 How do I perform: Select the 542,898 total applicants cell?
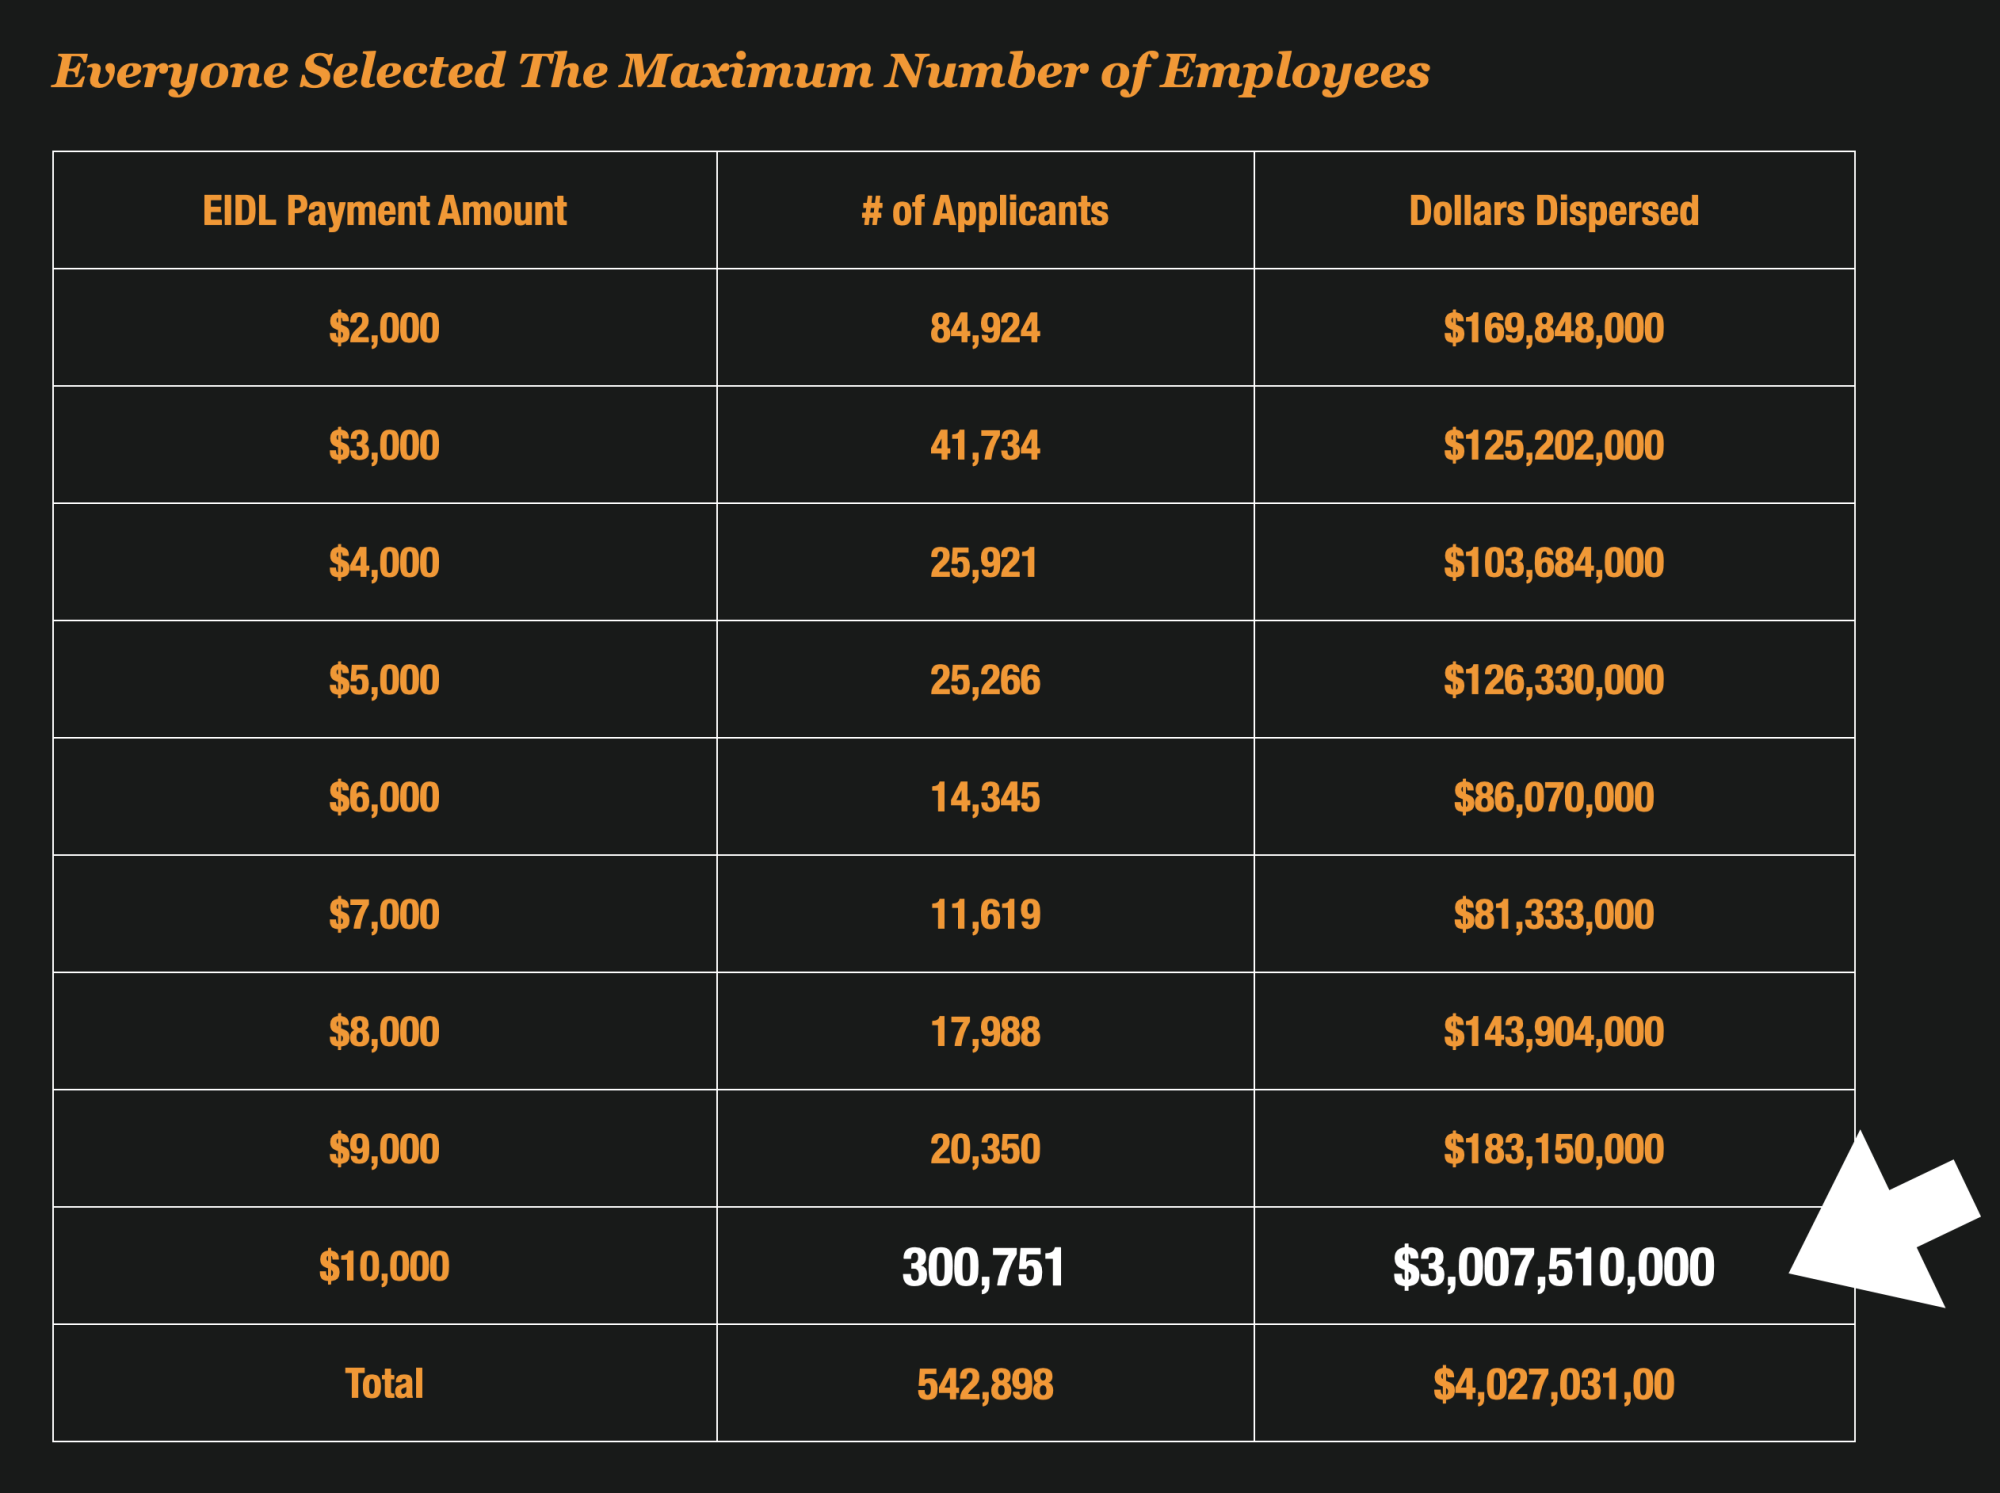[985, 1384]
